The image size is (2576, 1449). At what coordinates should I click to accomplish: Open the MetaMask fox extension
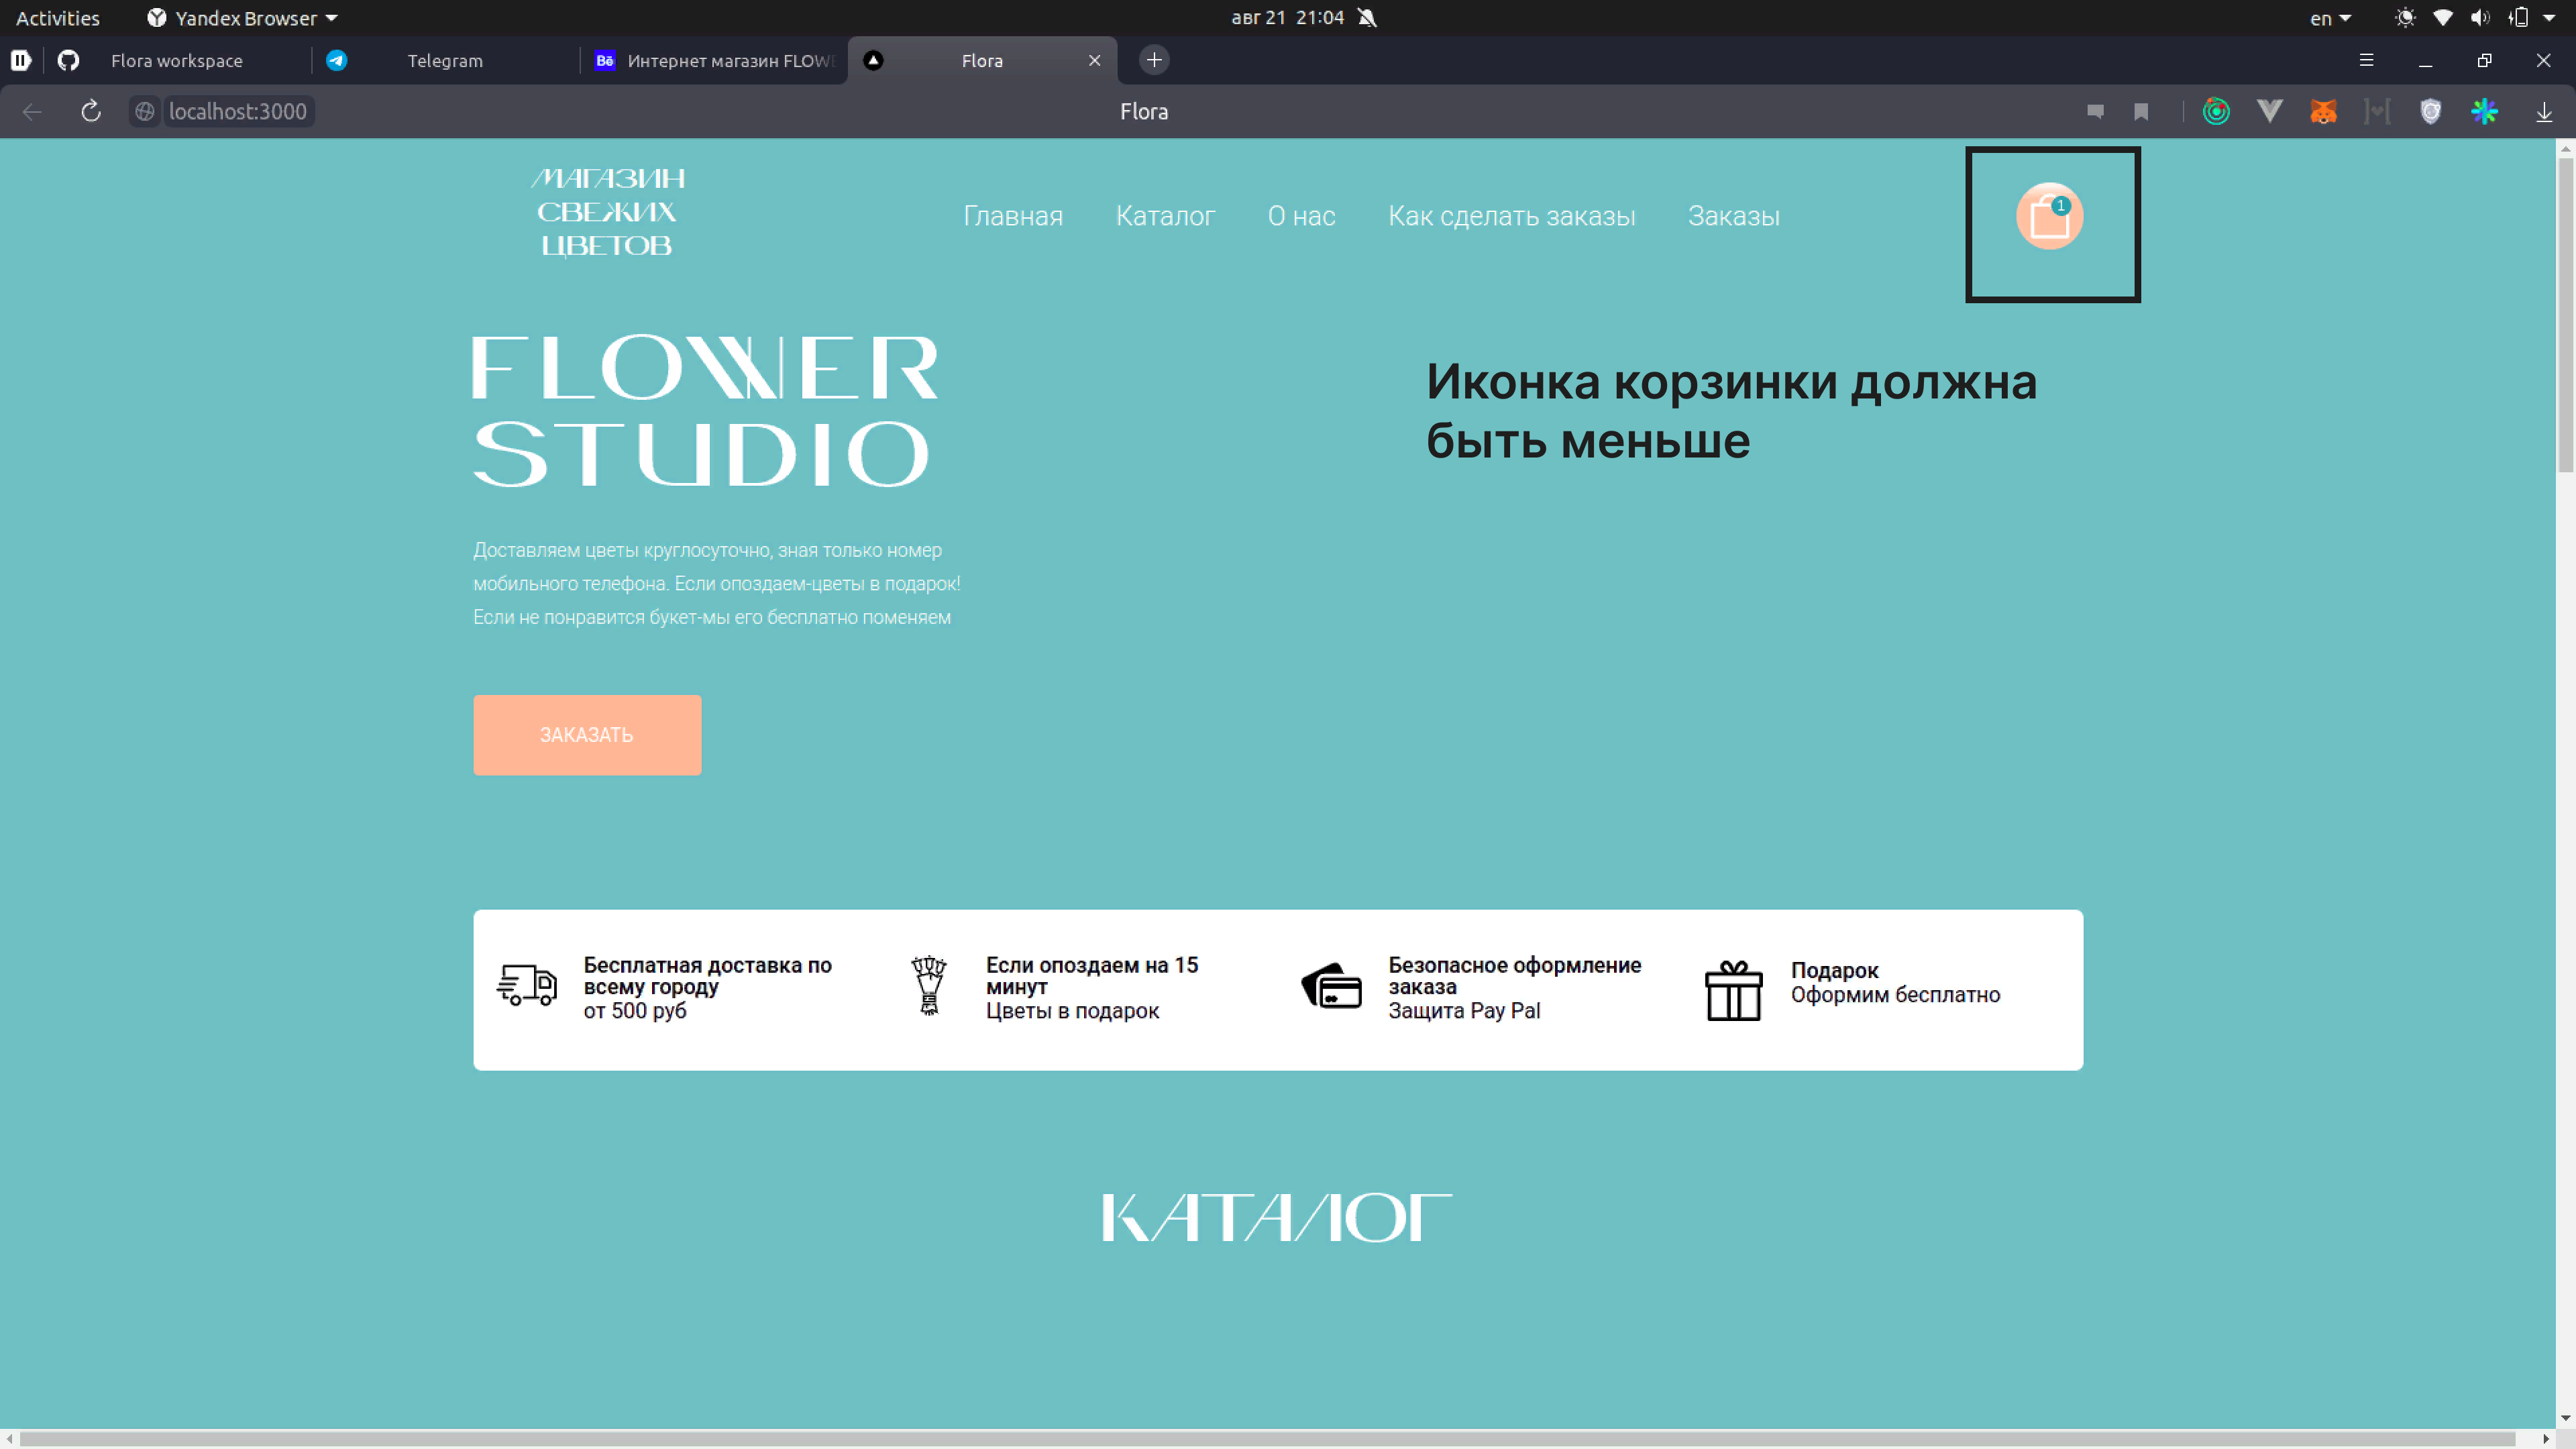coord(2323,111)
